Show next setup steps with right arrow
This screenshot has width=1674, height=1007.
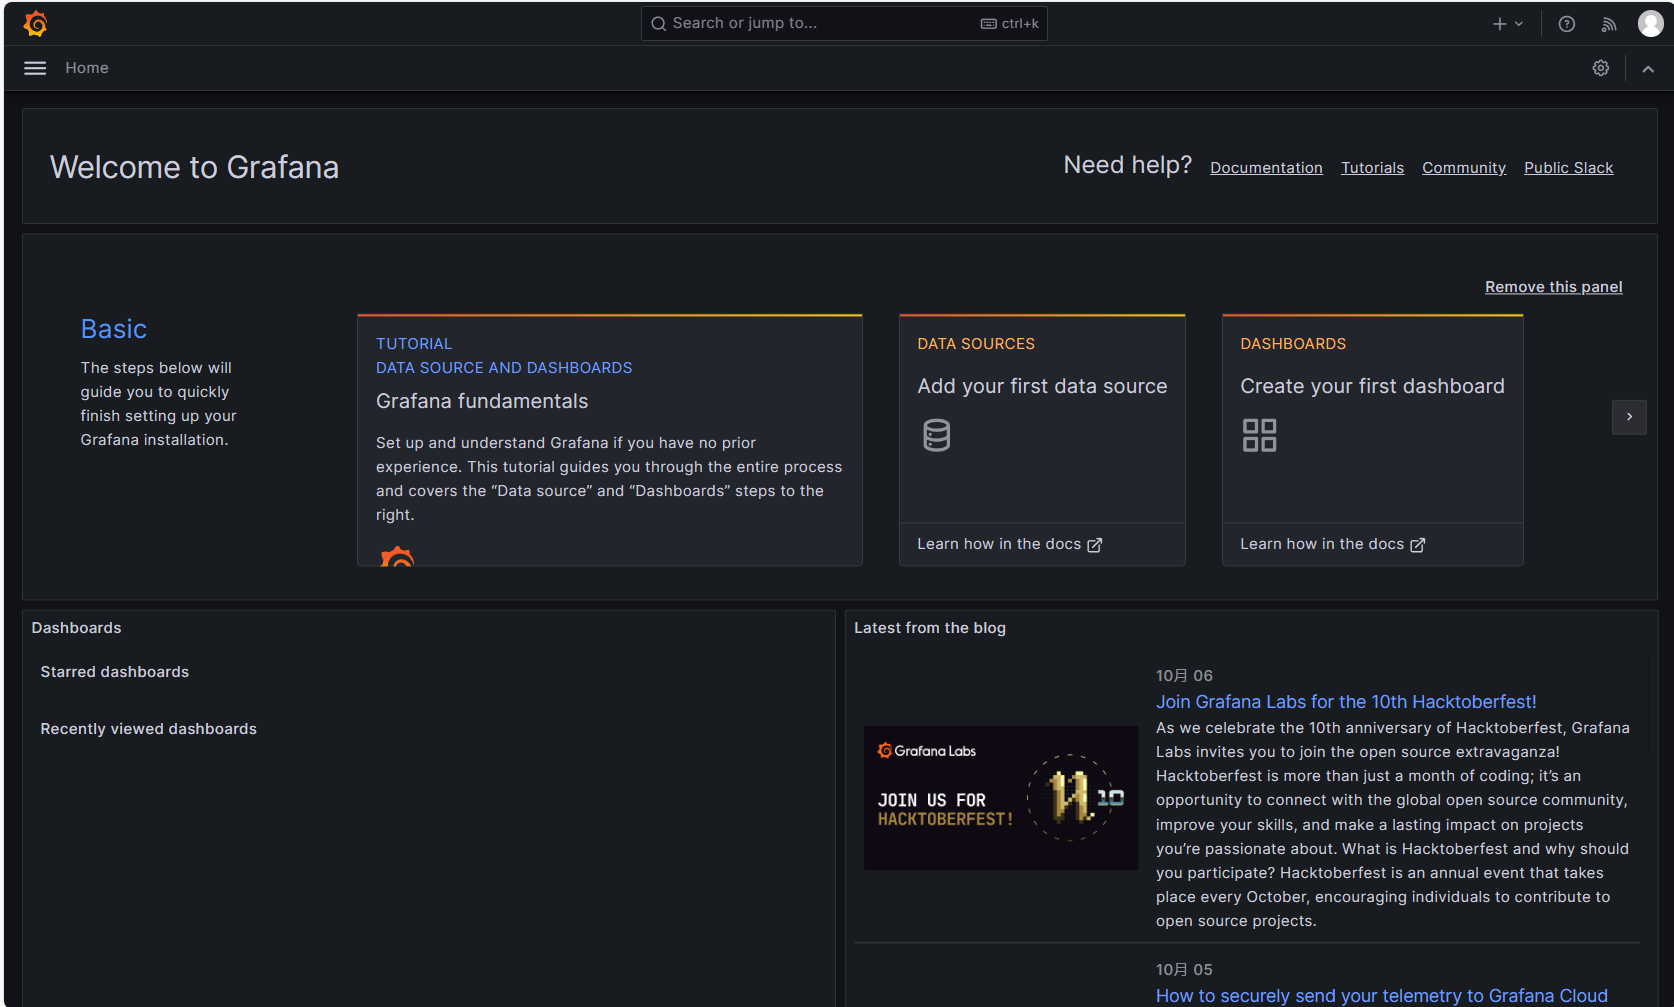(1629, 417)
